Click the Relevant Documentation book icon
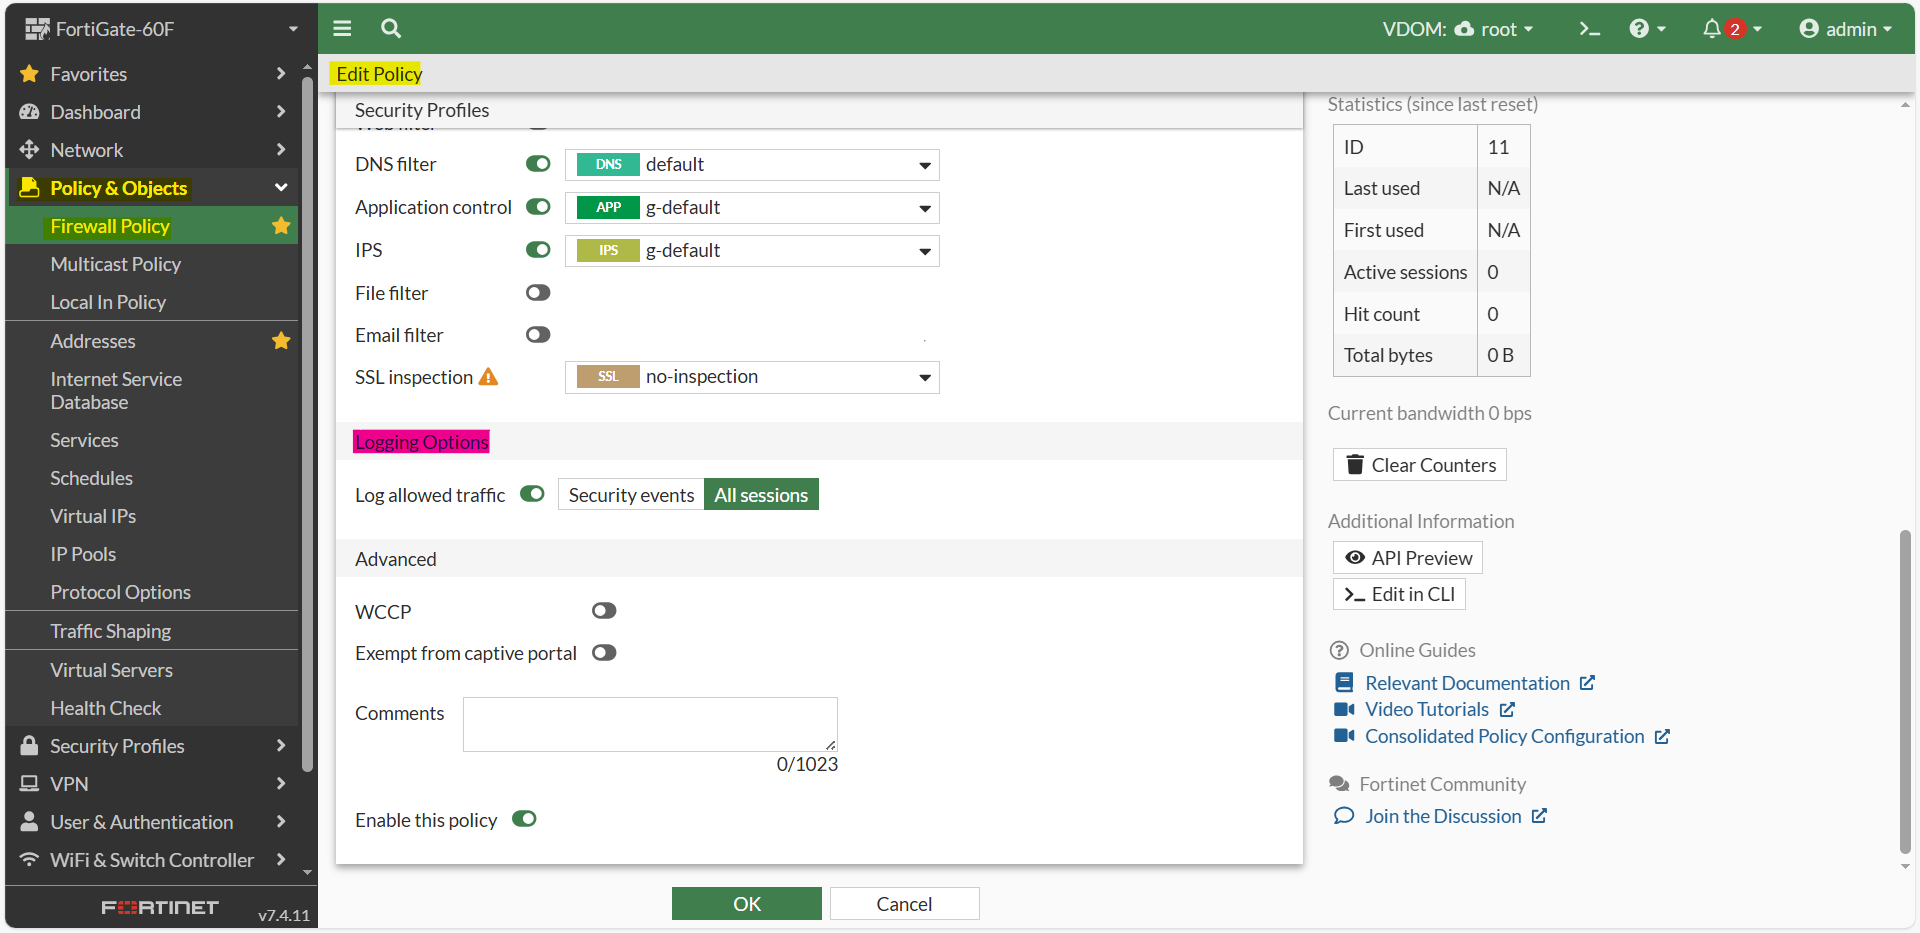Viewport: 1920px width, 933px height. pyautogui.click(x=1344, y=683)
